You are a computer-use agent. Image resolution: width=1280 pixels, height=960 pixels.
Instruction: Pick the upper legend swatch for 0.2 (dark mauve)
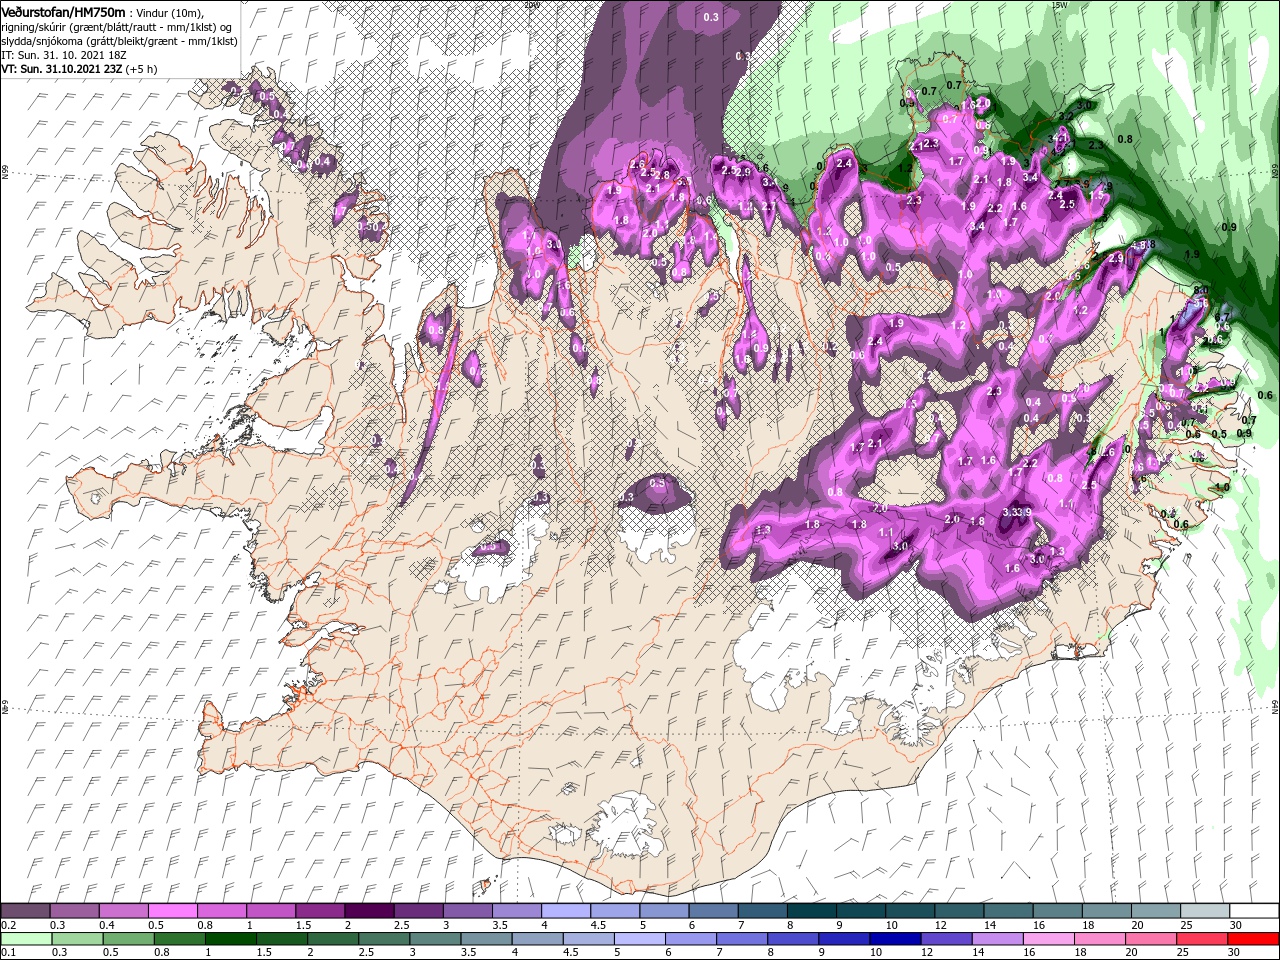pos(25,911)
